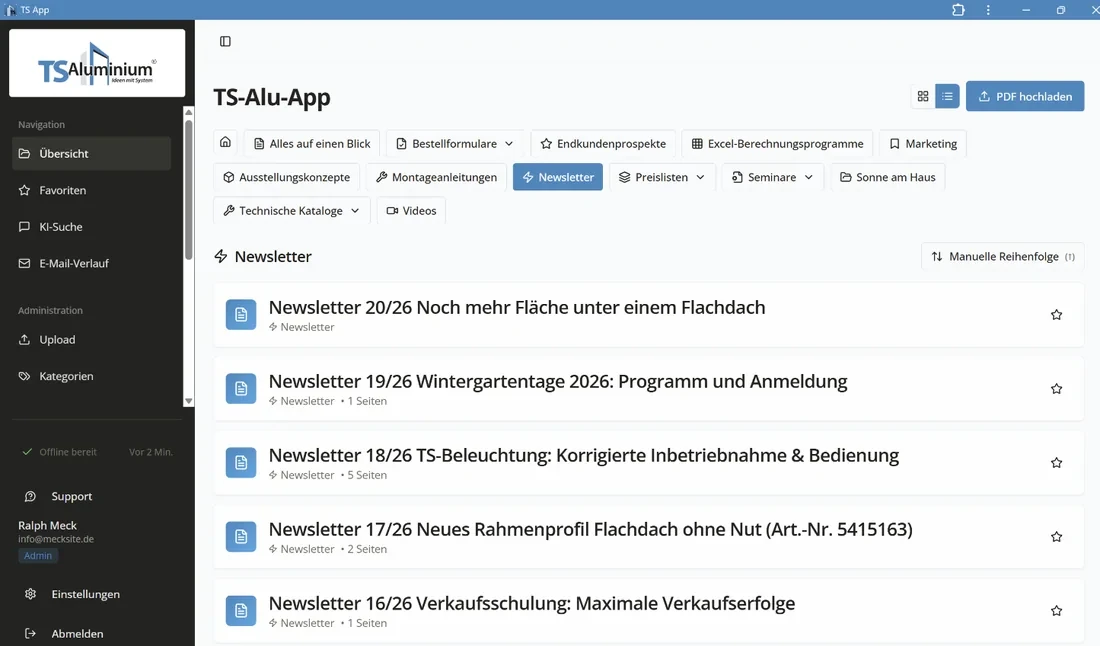Go to Übersicht in sidebar
Viewport: 1100px width, 646px height.
(x=91, y=154)
